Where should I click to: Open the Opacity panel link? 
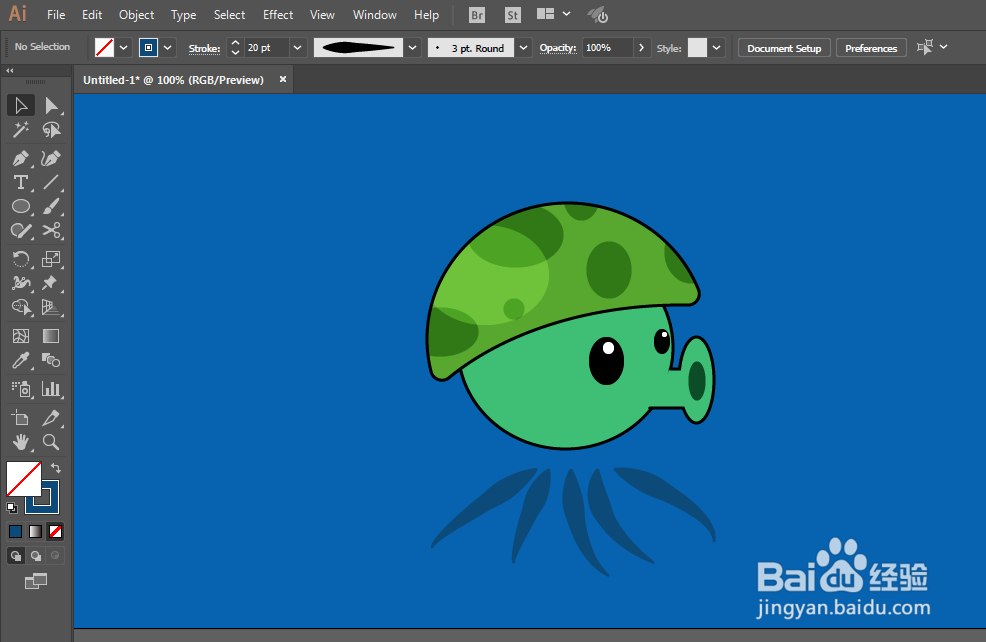tap(558, 48)
